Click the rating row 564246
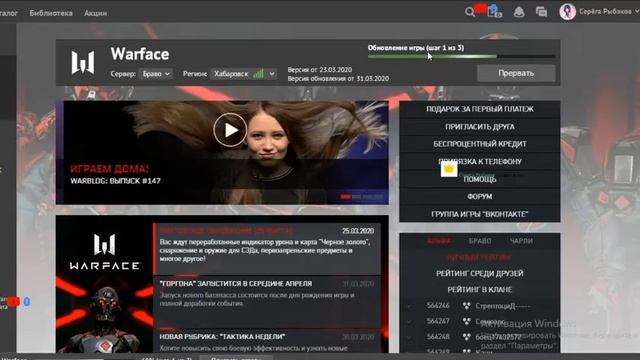The image size is (640, 360). [480, 306]
